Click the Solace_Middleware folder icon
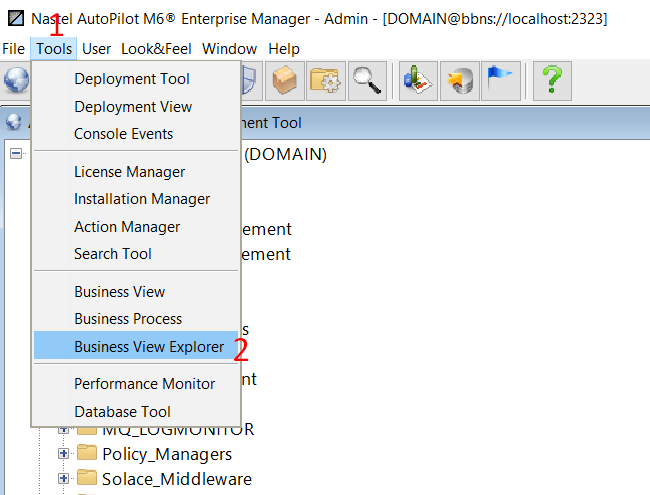Image resolution: width=650 pixels, height=495 pixels. [87, 478]
